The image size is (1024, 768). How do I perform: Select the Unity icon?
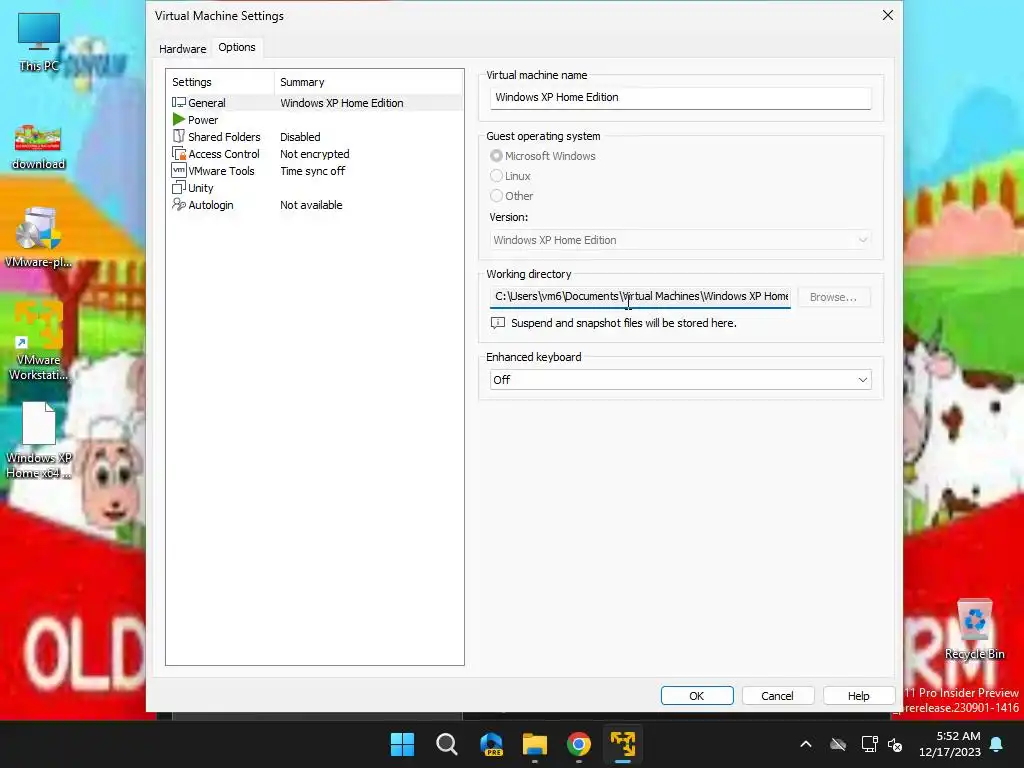point(178,187)
